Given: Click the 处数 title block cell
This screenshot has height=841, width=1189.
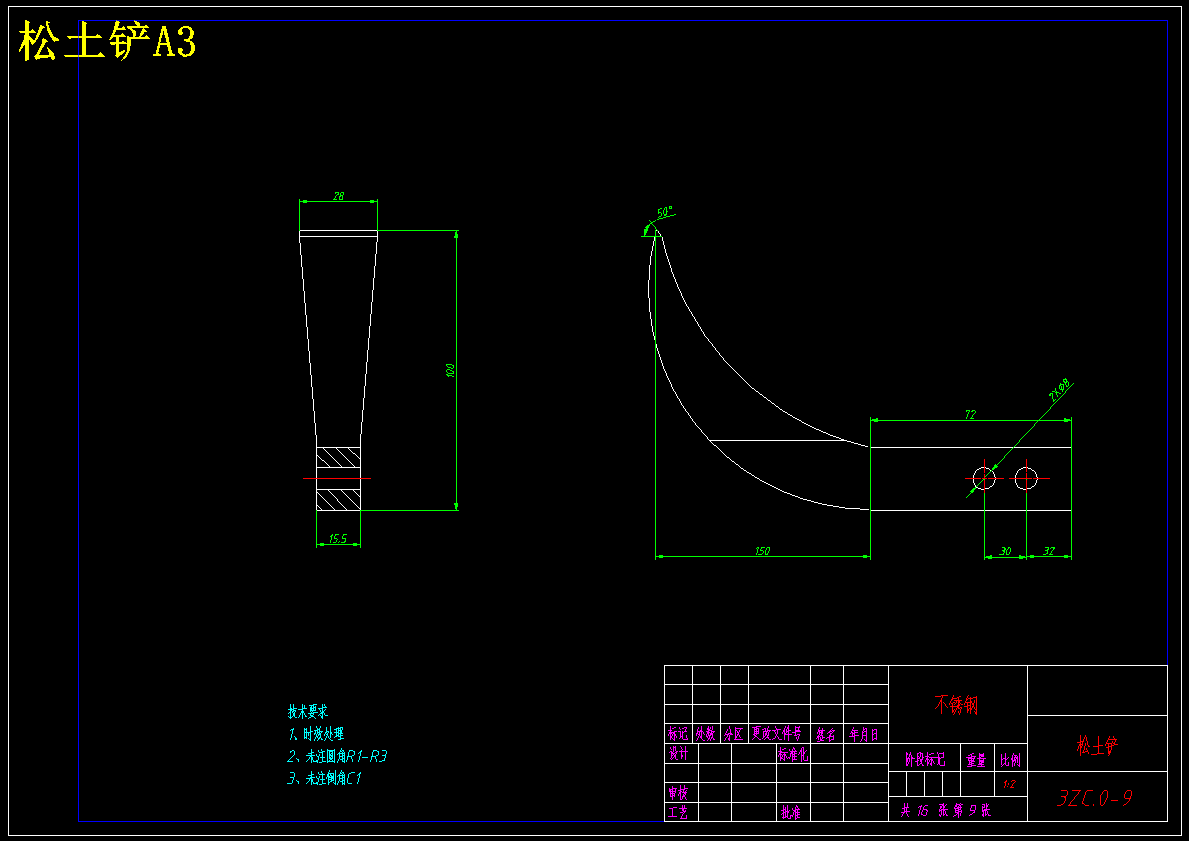Looking at the screenshot, I should [x=705, y=733].
